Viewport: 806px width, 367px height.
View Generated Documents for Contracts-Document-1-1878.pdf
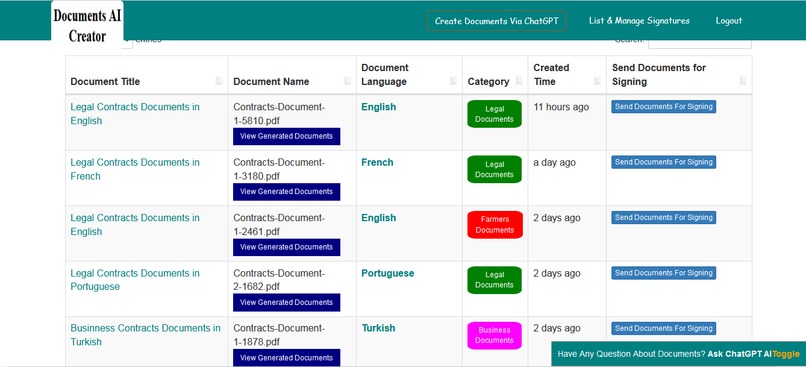coord(286,358)
